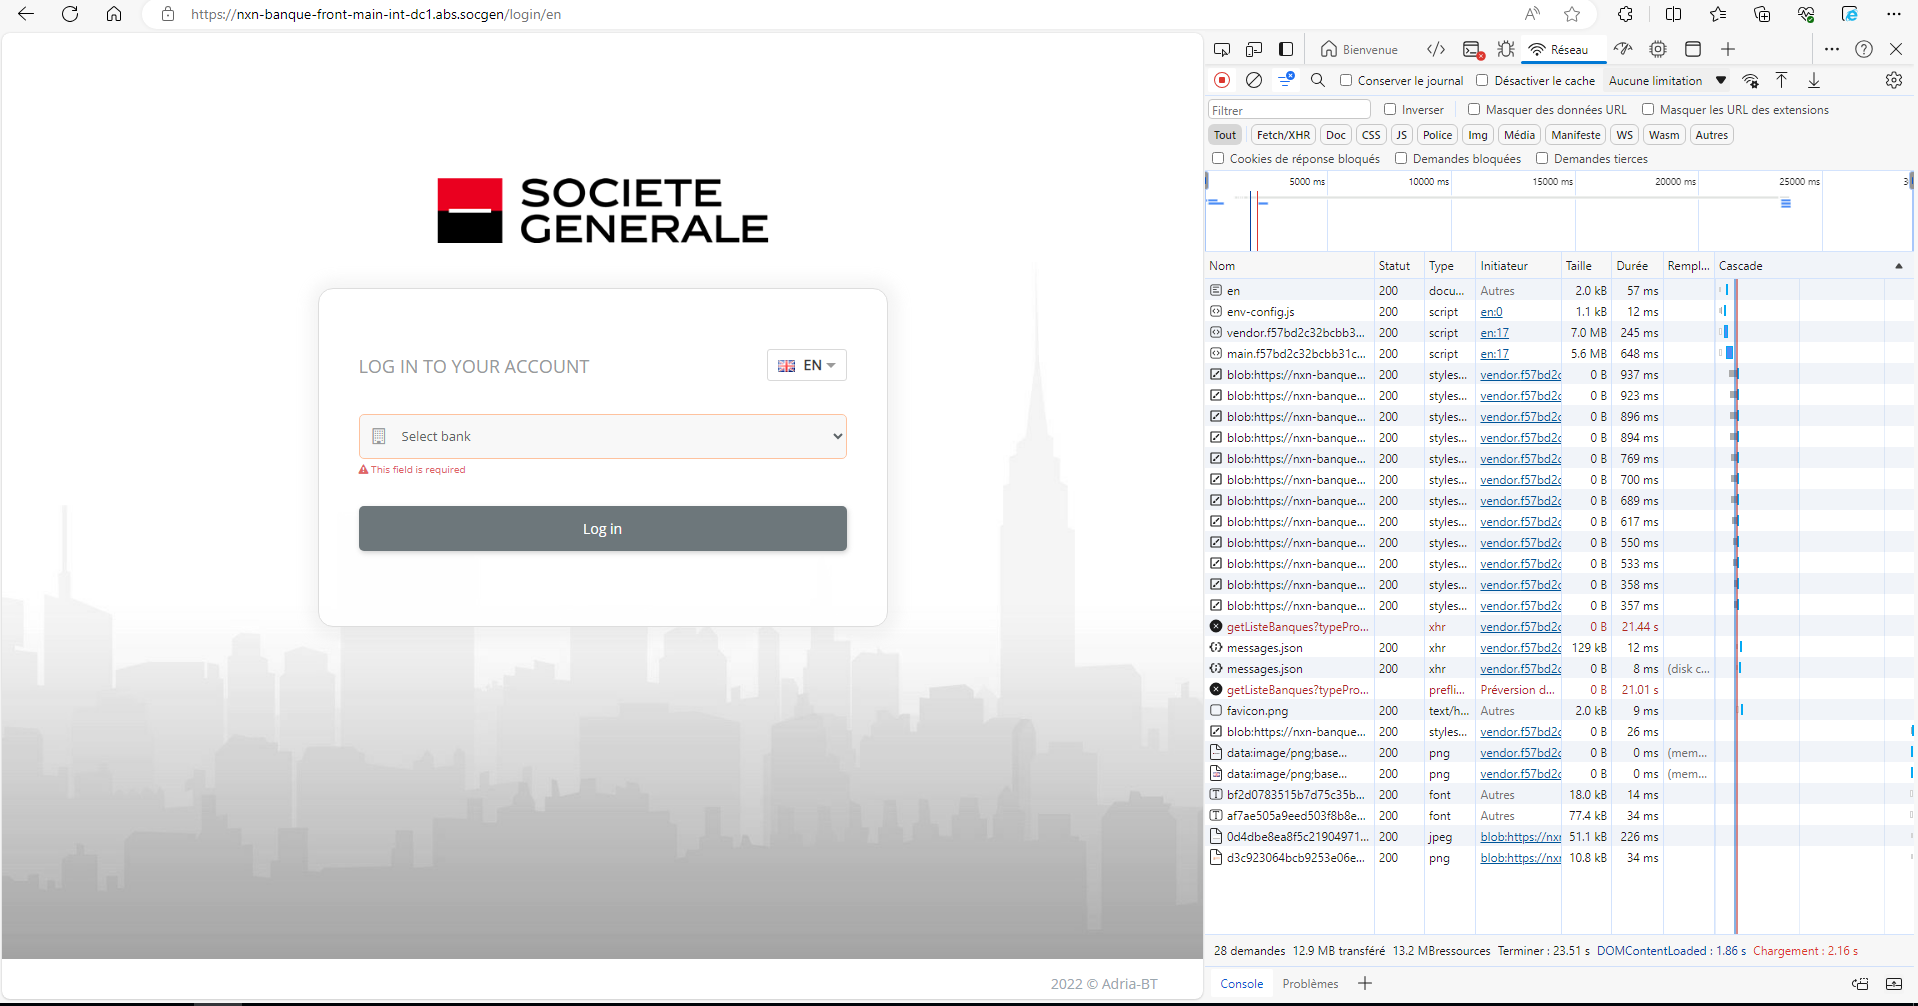Screen dimensions: 1918x1006
Task: Open the Console drawer tab
Action: pyautogui.click(x=1242, y=984)
